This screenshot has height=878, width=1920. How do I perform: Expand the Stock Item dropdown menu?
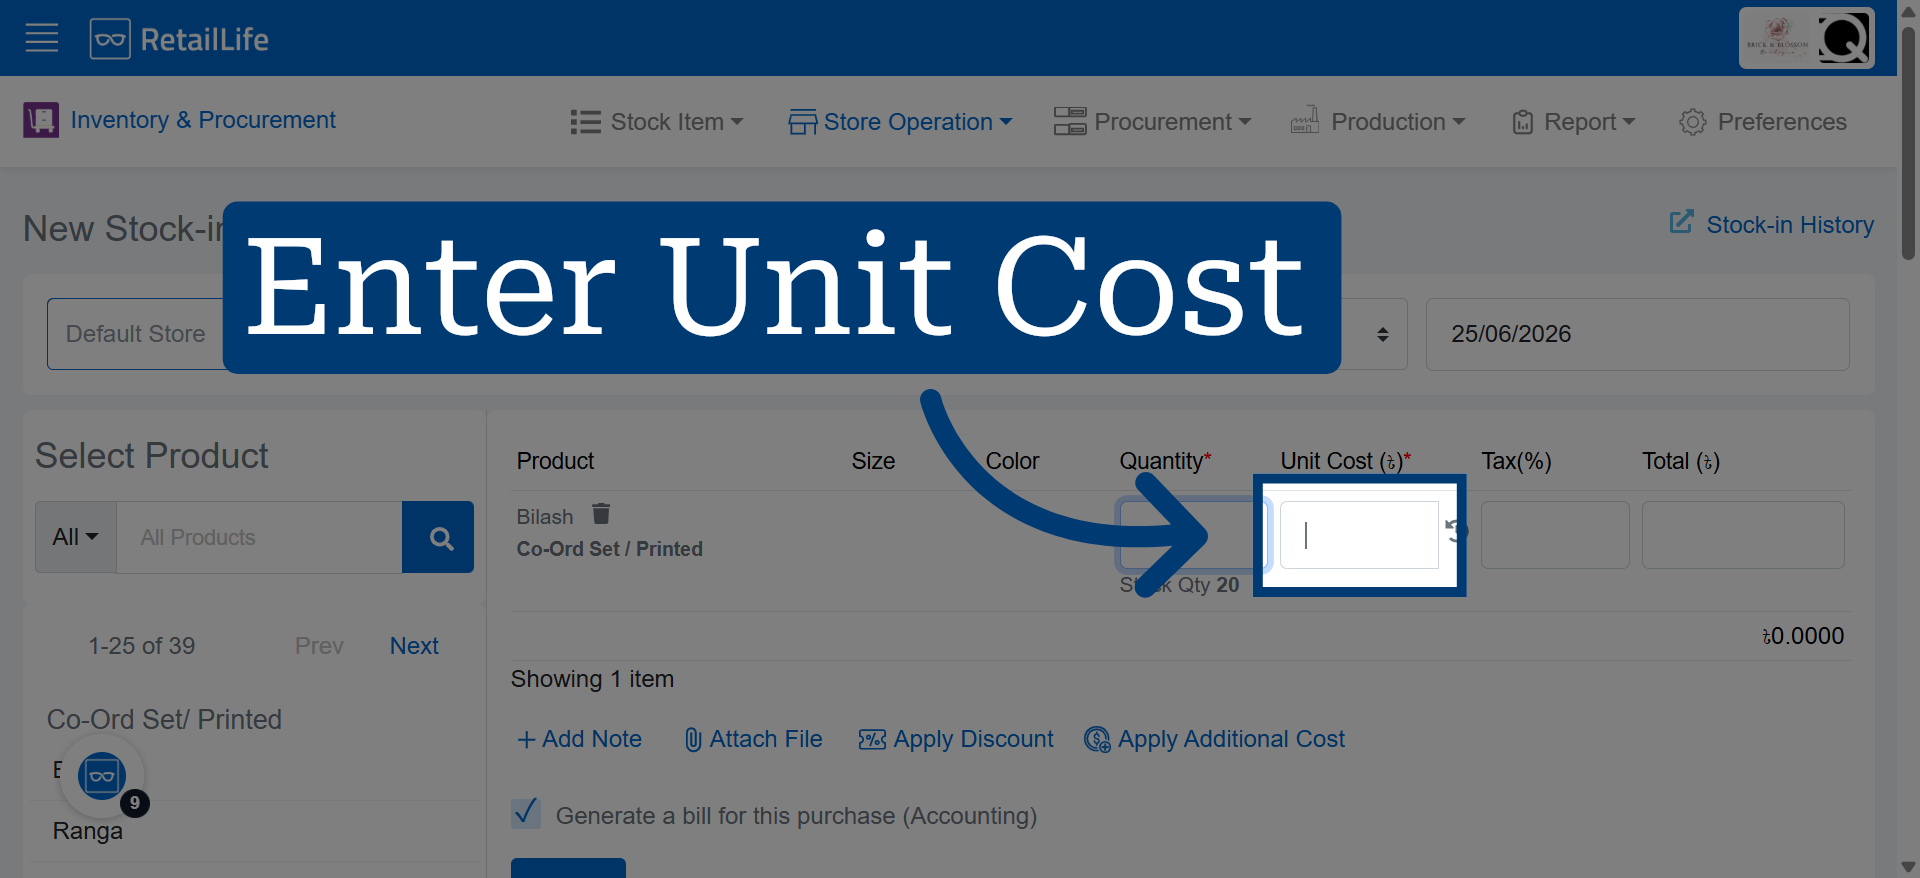657,122
